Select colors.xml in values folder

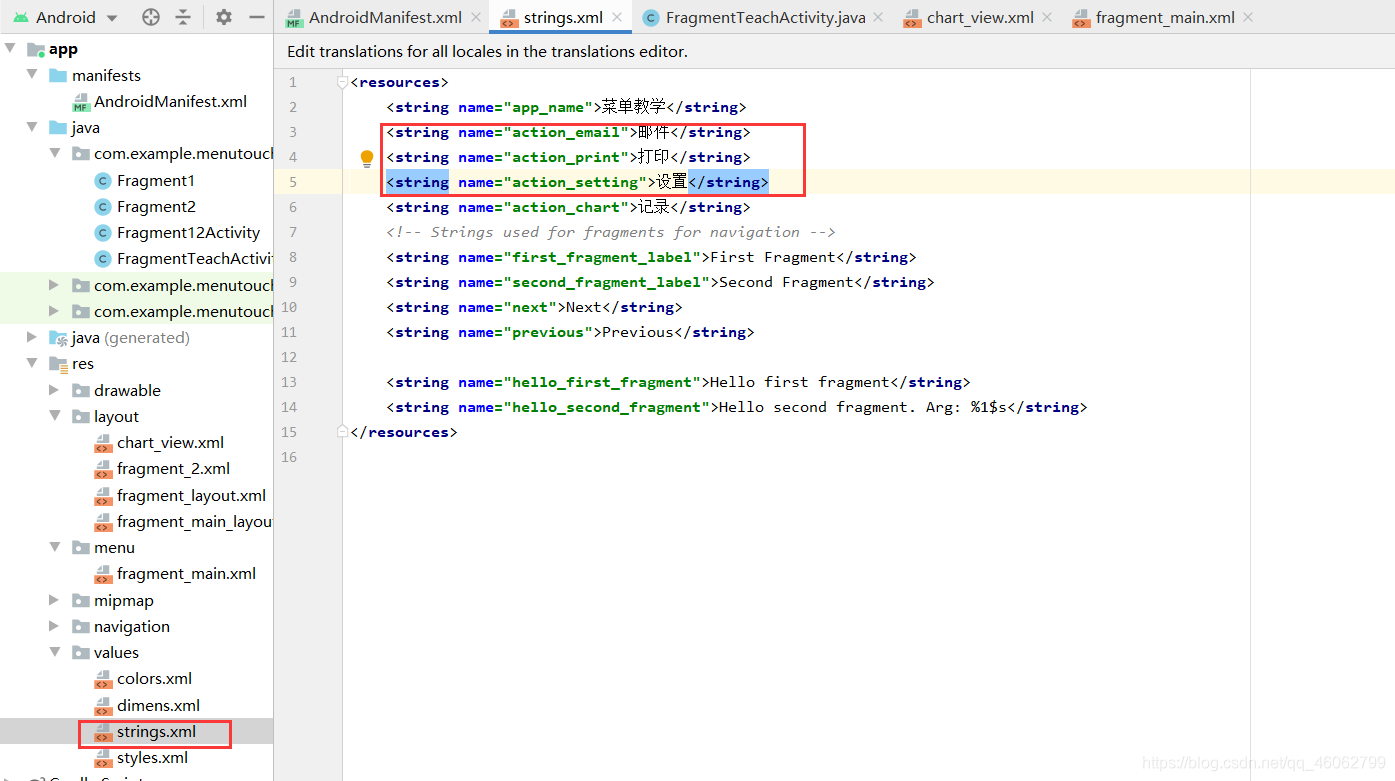tap(154, 678)
